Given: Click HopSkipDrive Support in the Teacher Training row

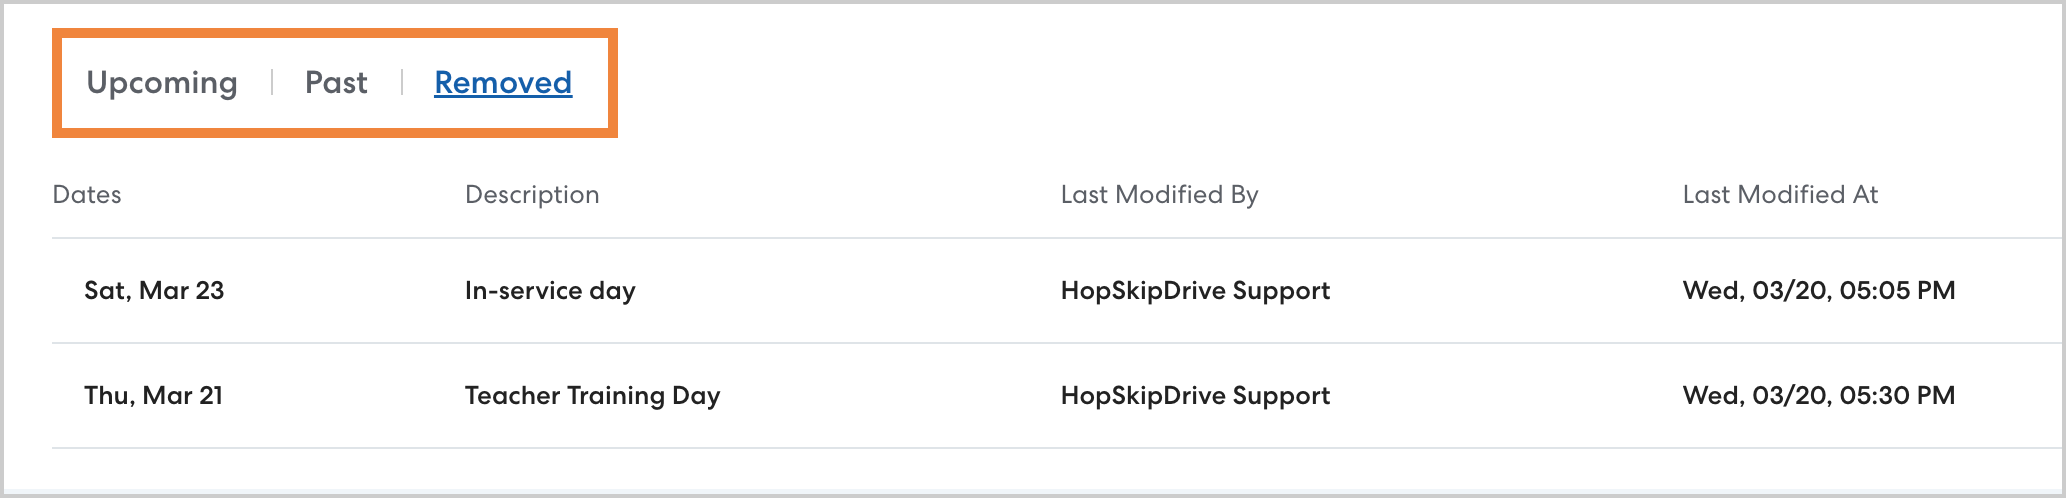Looking at the screenshot, I should point(1195,396).
